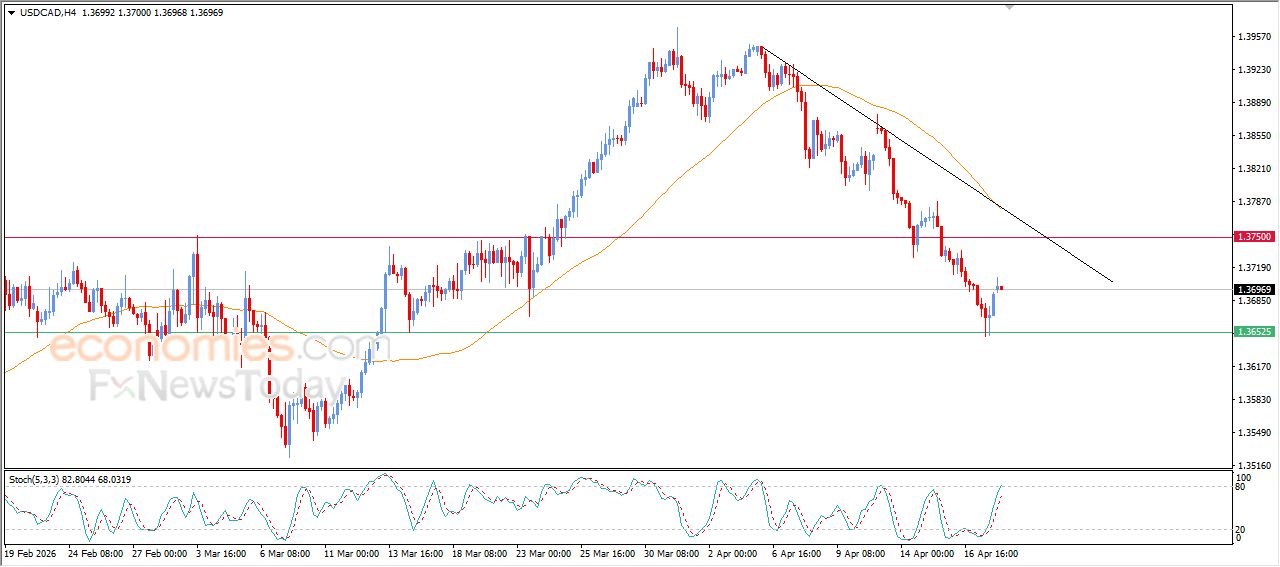Click the 16 Apr 16:00 date label
The image size is (1280, 567).
[x=991, y=552]
